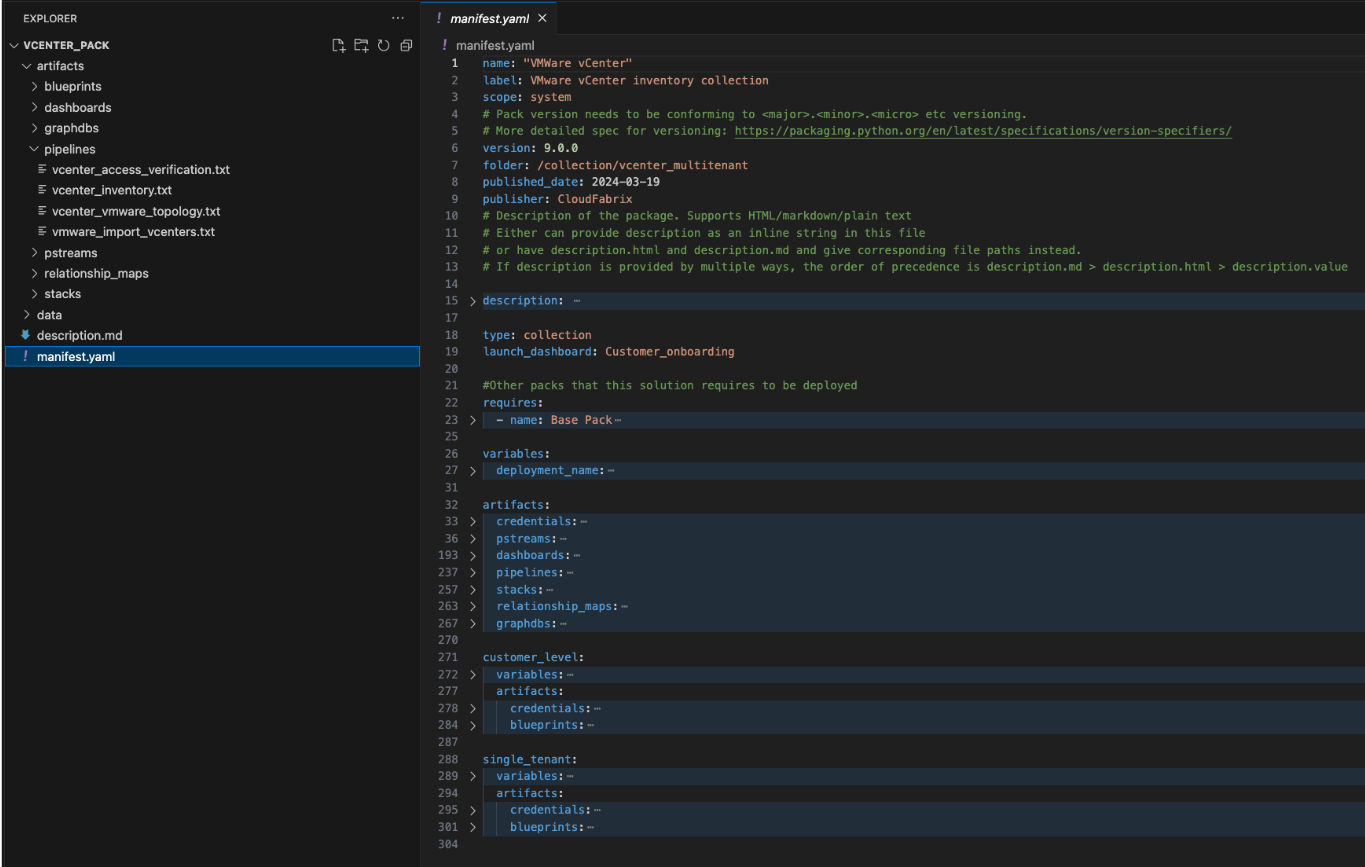
Task: Collapse all folders in Explorer
Action: (406, 45)
